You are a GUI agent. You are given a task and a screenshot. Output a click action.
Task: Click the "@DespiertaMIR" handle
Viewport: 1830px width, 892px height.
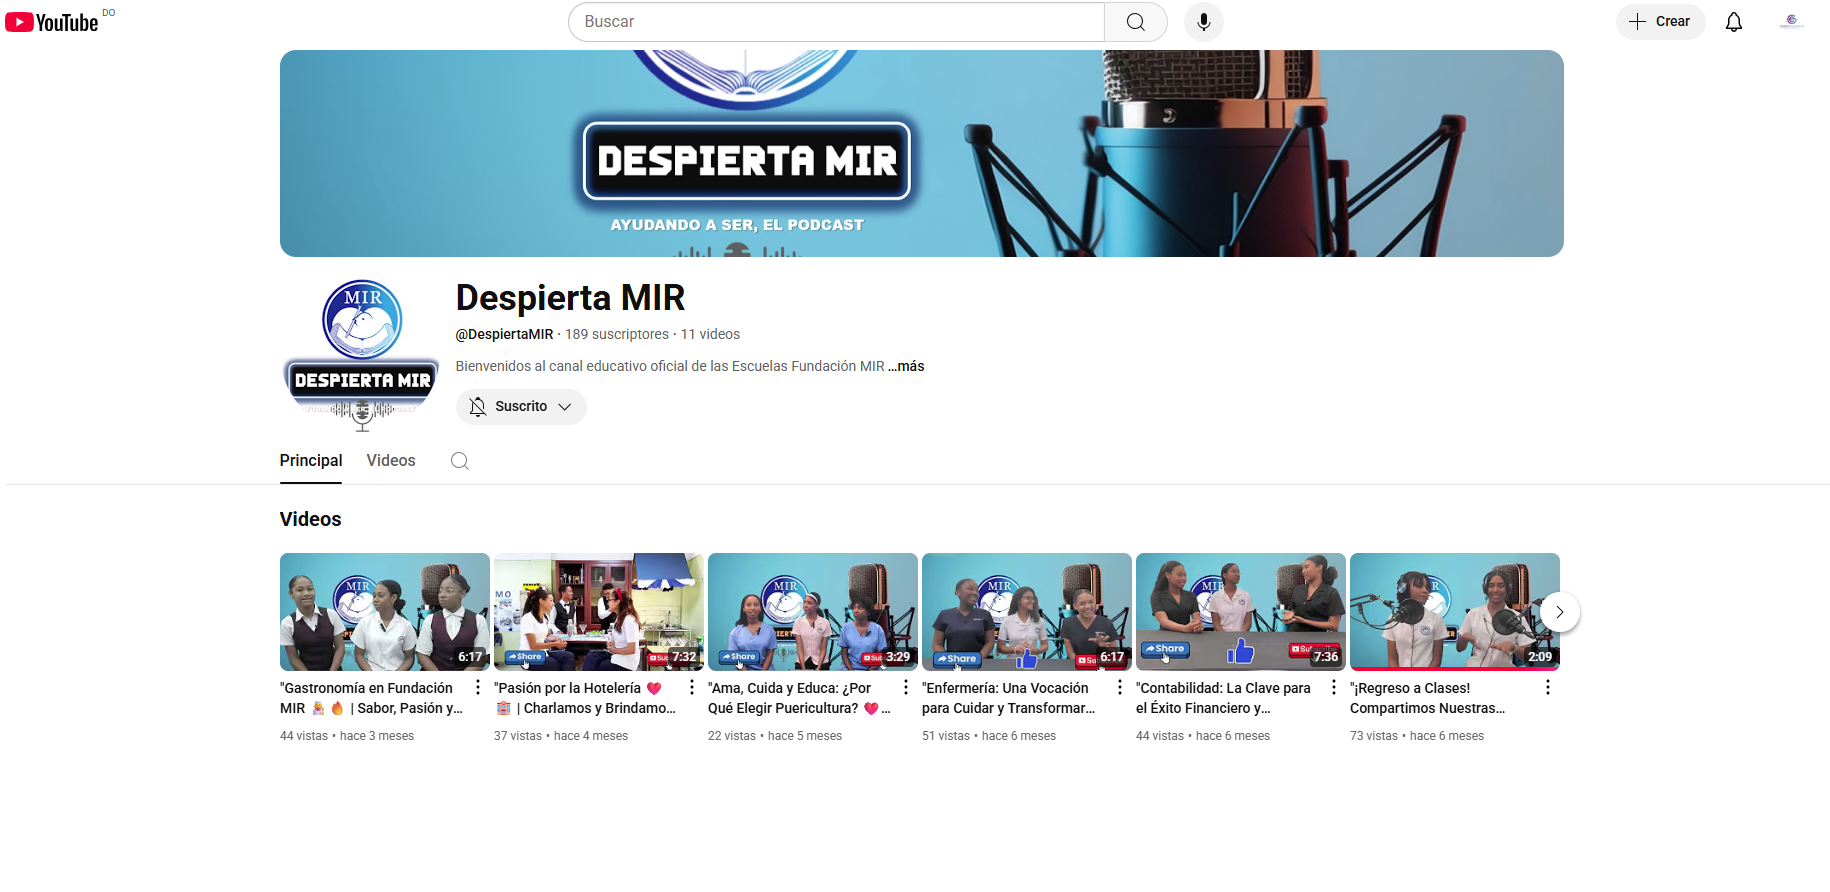pyautogui.click(x=504, y=334)
